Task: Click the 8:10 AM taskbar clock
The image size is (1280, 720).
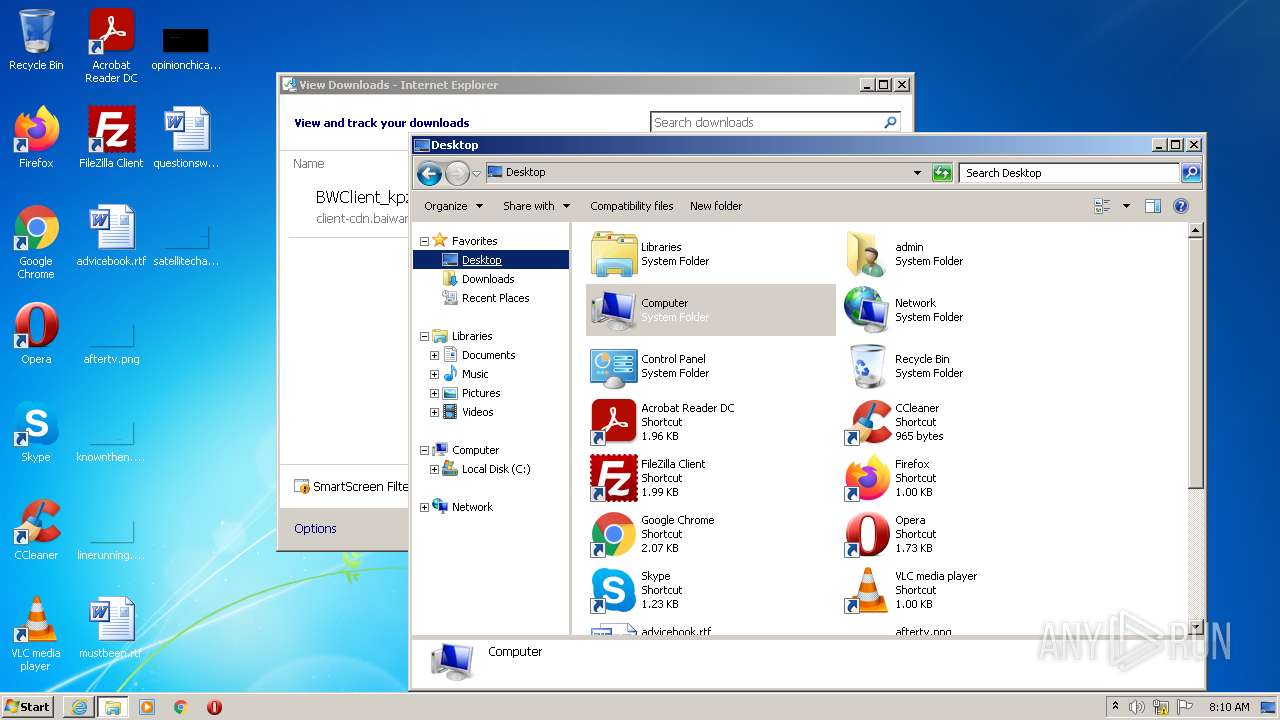Action: pyautogui.click(x=1229, y=707)
